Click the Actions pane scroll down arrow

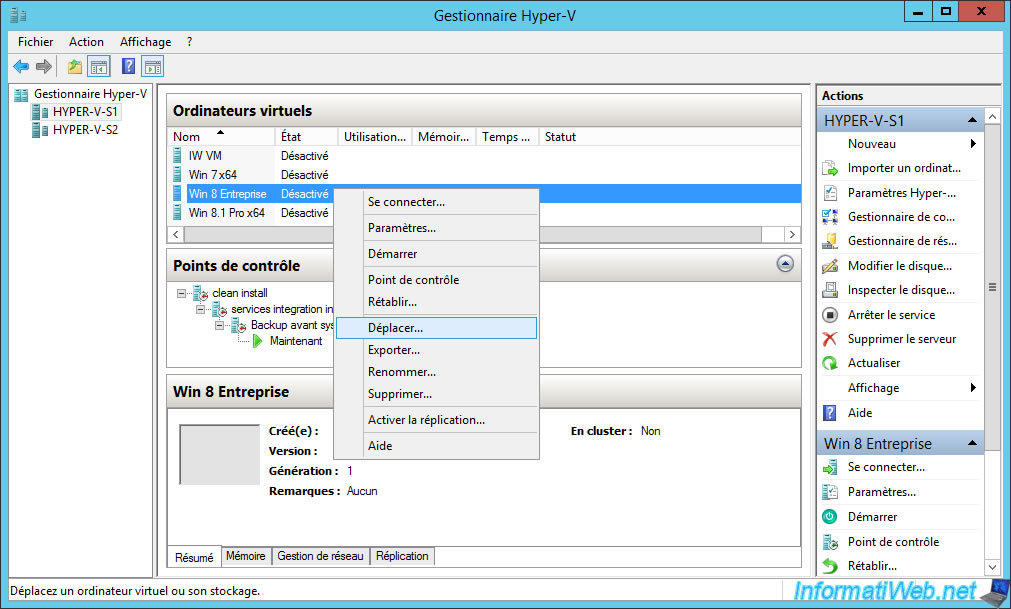[x=992, y=567]
